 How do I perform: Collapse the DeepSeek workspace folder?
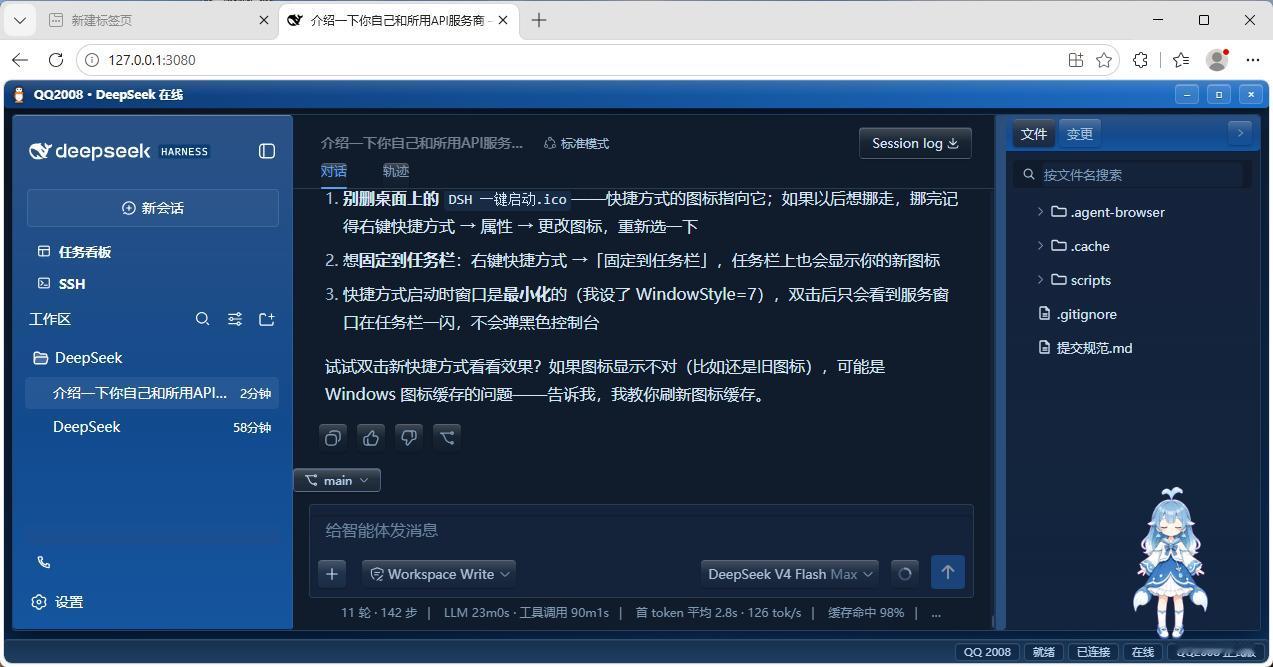[x=78, y=358]
